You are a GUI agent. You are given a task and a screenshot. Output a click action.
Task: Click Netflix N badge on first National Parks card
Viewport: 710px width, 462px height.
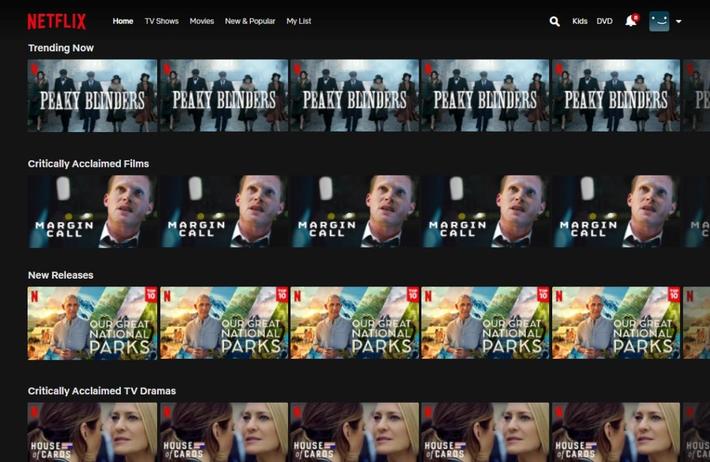tap(35, 296)
